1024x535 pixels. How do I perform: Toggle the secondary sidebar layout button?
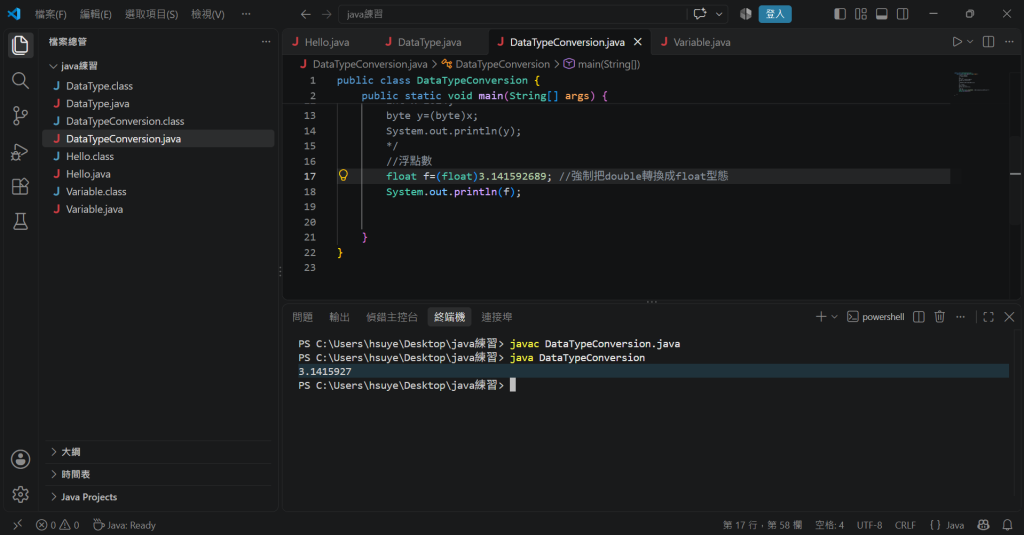pos(903,14)
